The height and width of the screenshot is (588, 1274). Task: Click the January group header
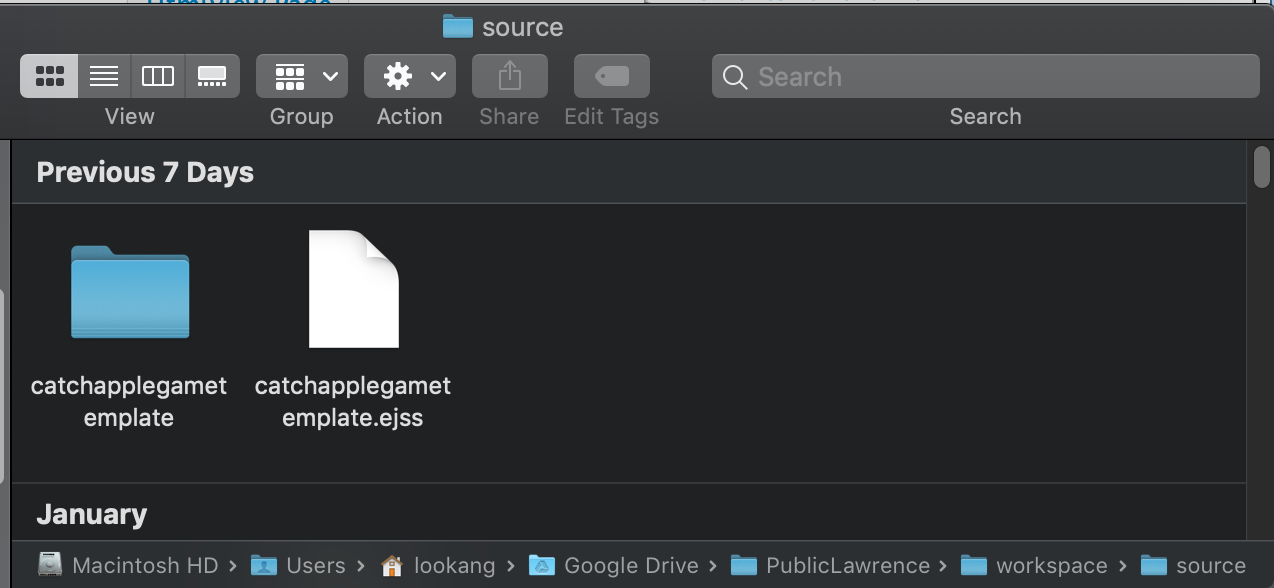point(92,514)
